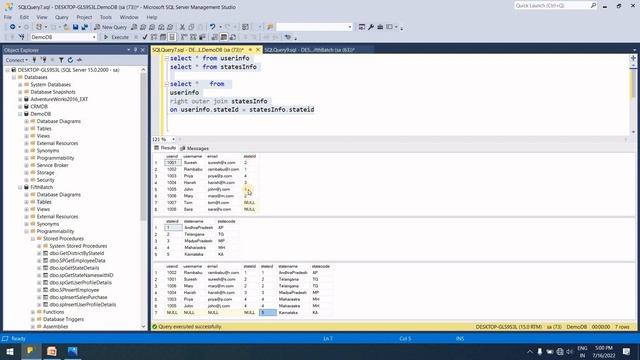The height and width of the screenshot is (360, 640).
Task: Click the Navigate Backward circle icon
Action: 13,27
